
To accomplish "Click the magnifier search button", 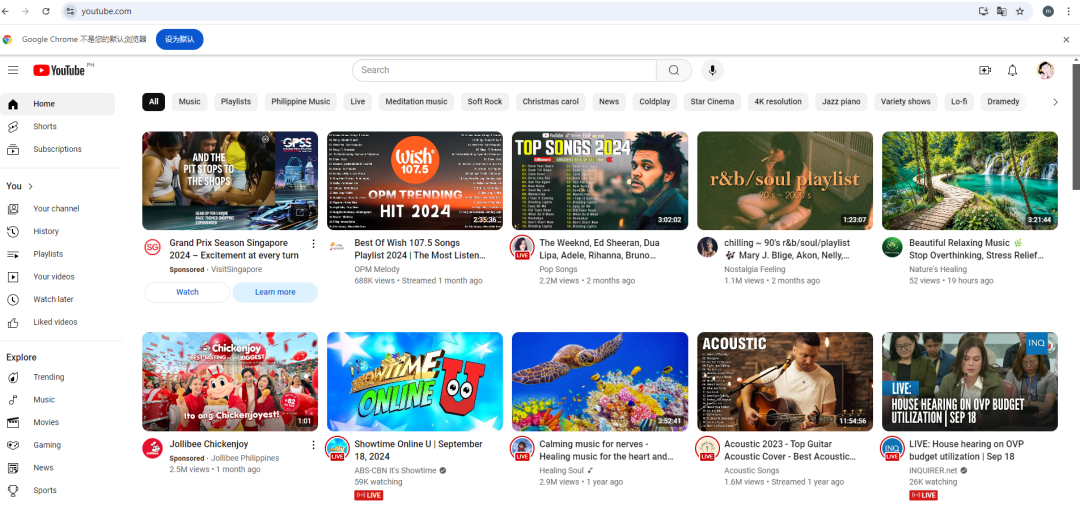I will click(x=674, y=70).
